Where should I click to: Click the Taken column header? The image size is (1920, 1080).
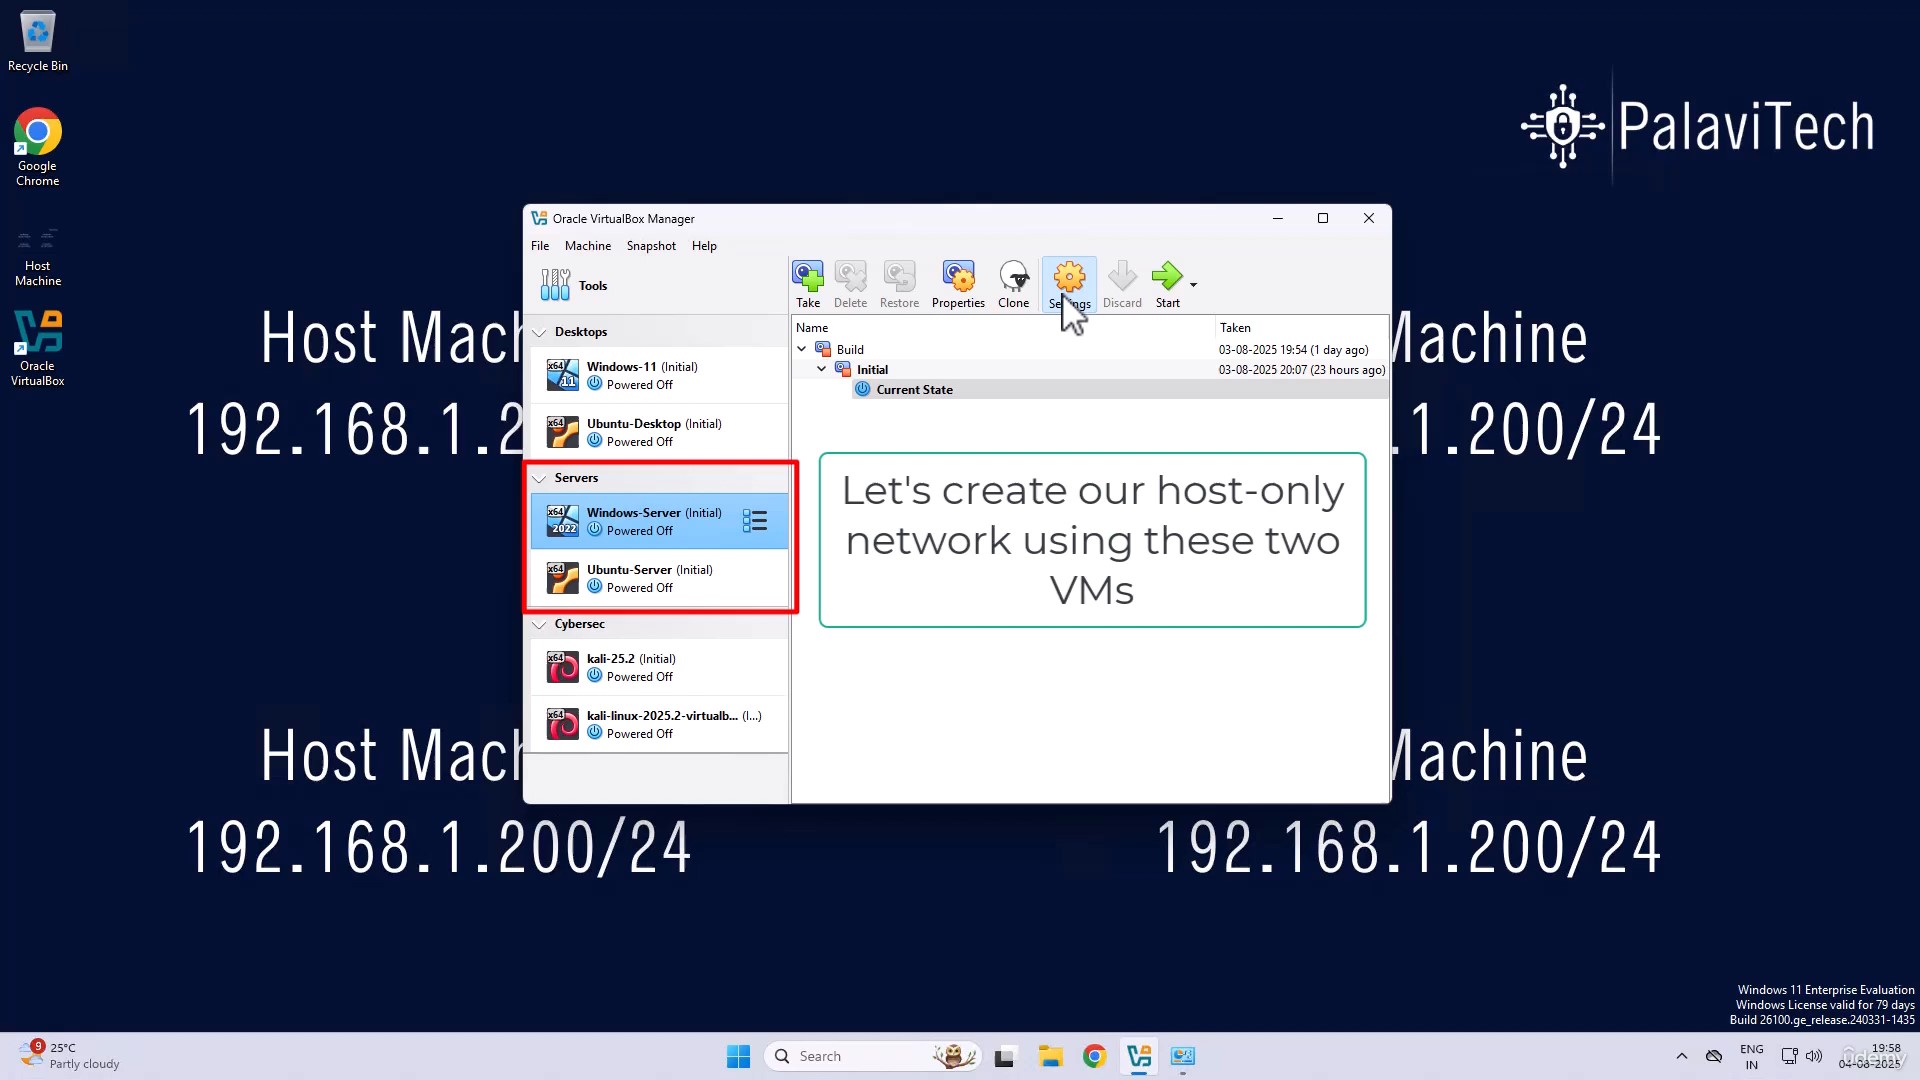point(1302,328)
